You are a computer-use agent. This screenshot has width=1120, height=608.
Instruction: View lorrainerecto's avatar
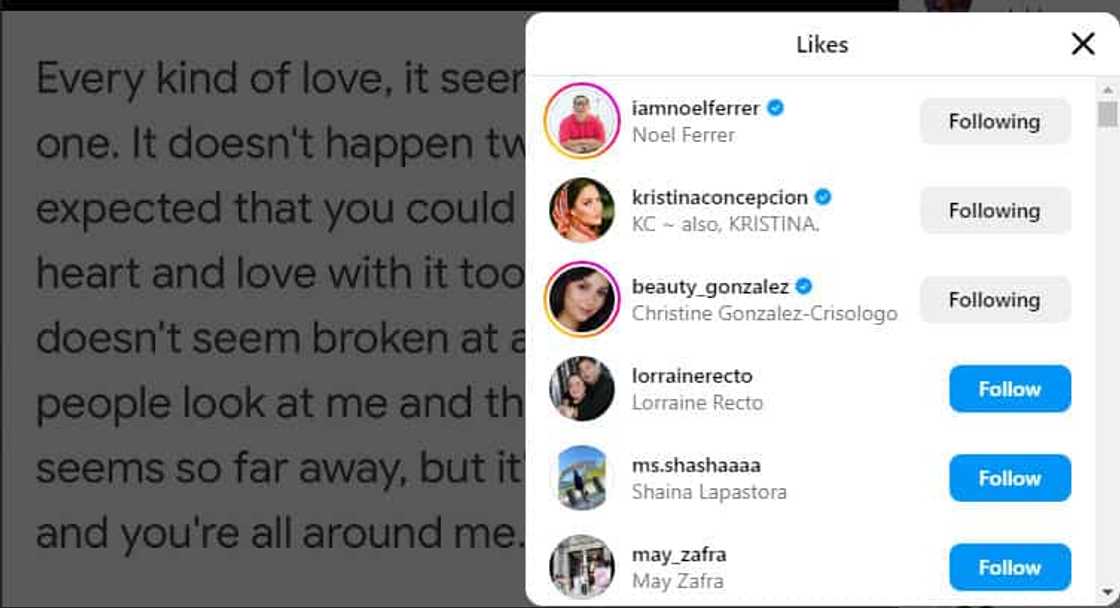click(581, 389)
